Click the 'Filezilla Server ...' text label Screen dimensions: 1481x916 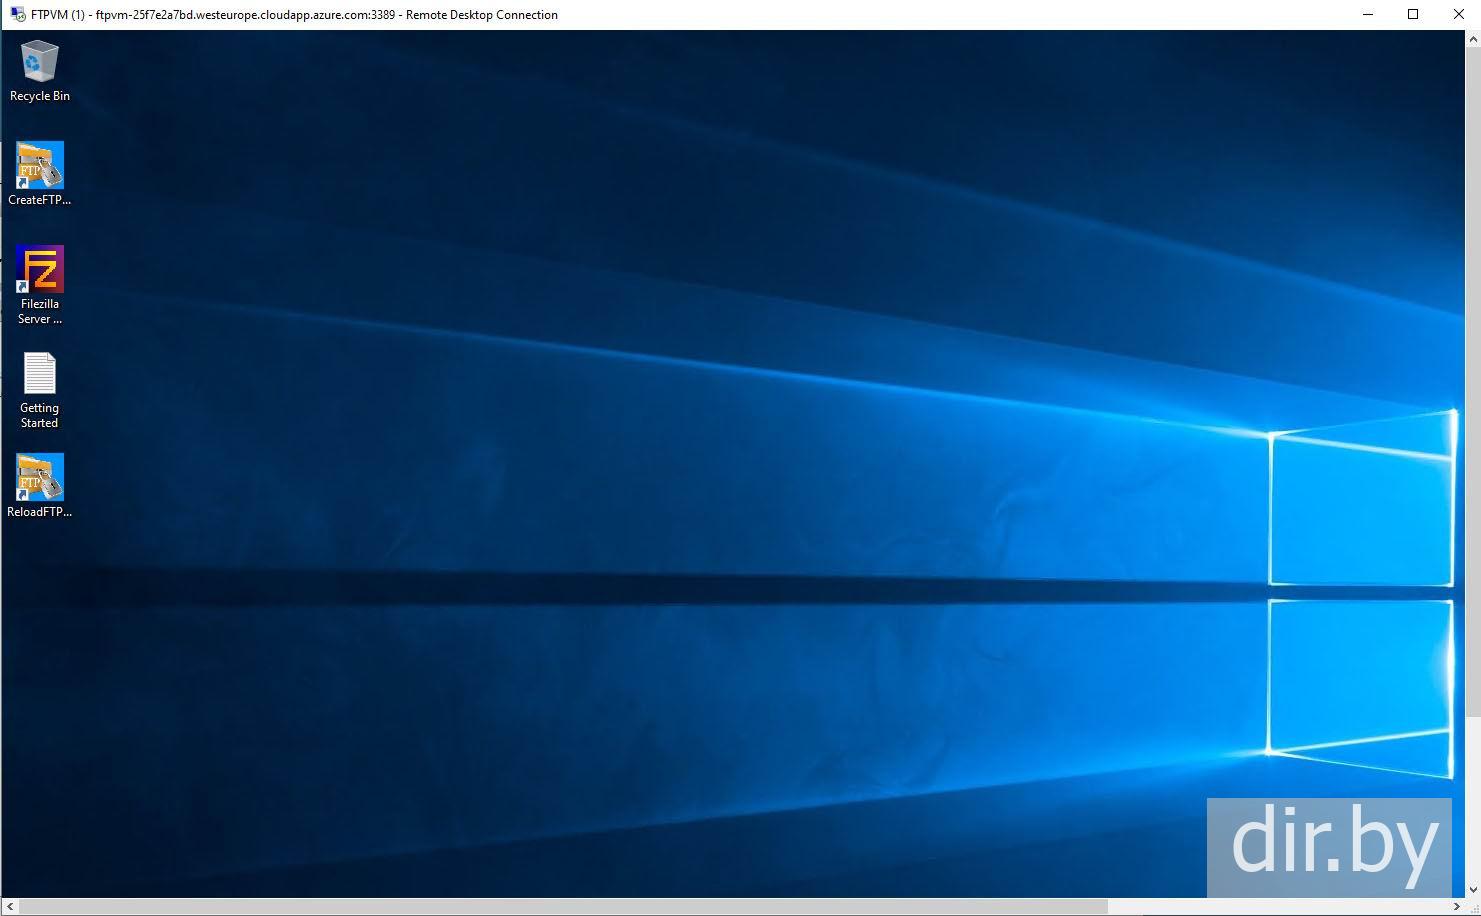[39, 311]
